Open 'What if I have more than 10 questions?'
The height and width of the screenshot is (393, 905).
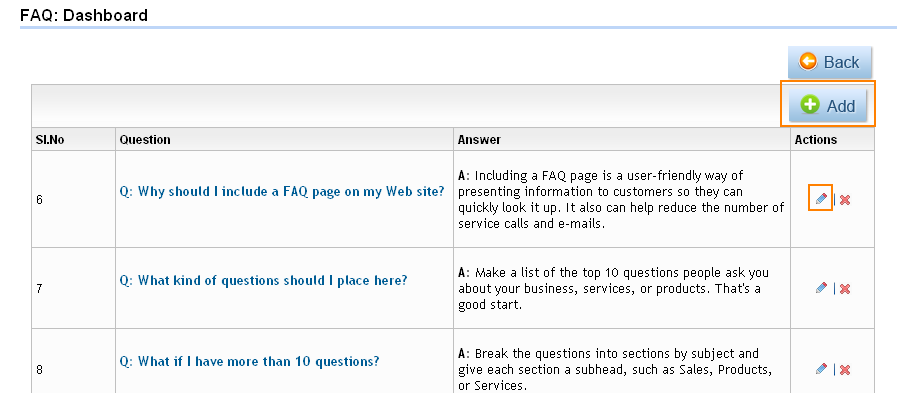[249, 362]
